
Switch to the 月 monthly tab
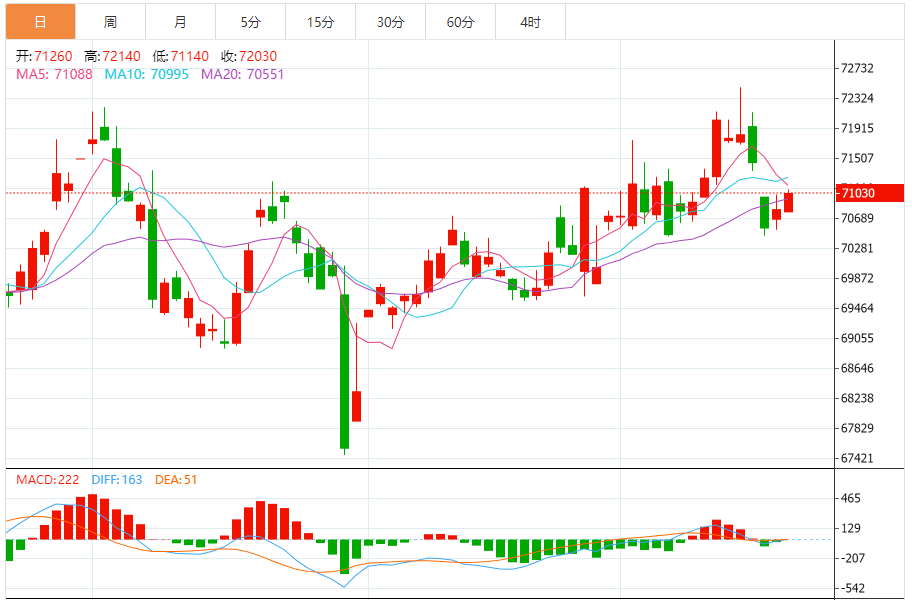tap(180, 22)
